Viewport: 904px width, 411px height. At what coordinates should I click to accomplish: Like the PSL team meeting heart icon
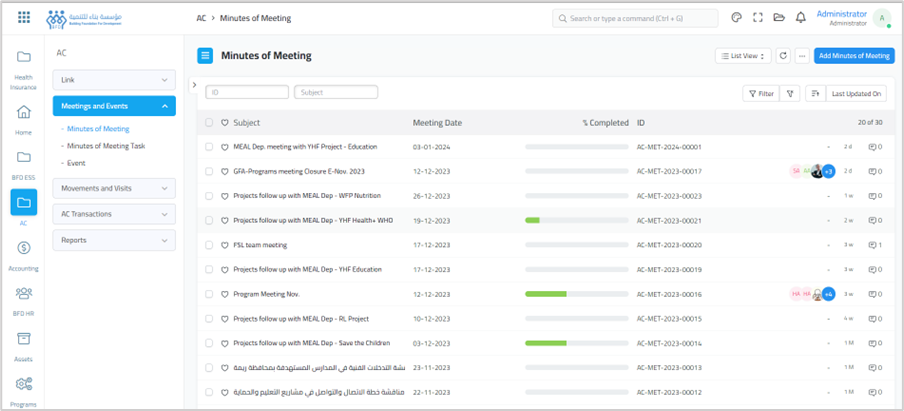tap(225, 245)
